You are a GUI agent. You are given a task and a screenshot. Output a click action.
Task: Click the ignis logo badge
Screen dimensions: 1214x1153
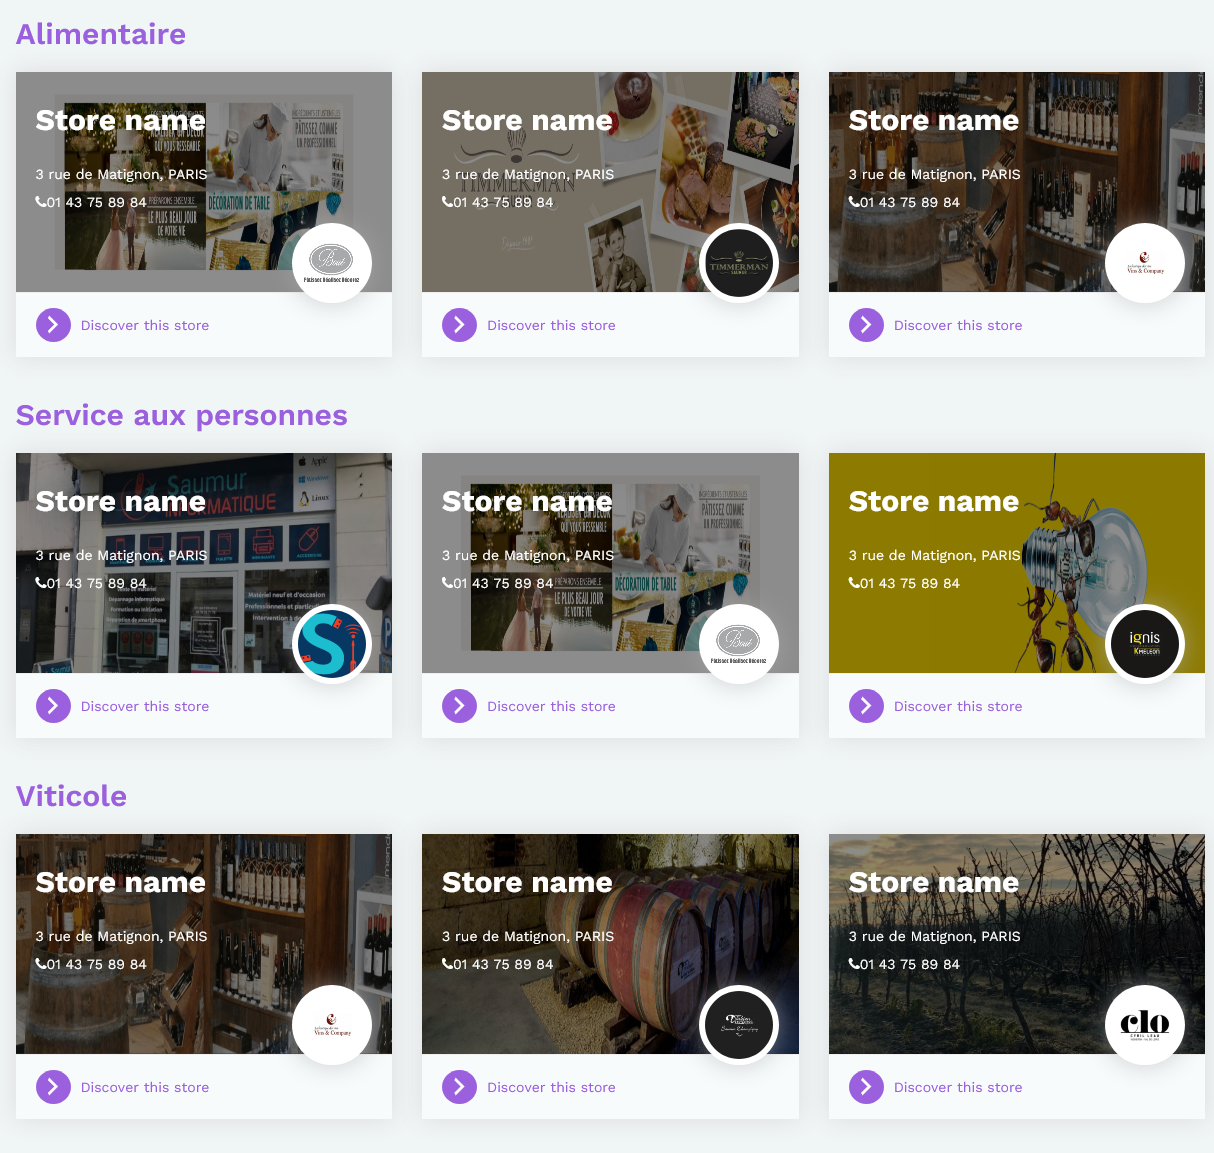[x=1144, y=644]
